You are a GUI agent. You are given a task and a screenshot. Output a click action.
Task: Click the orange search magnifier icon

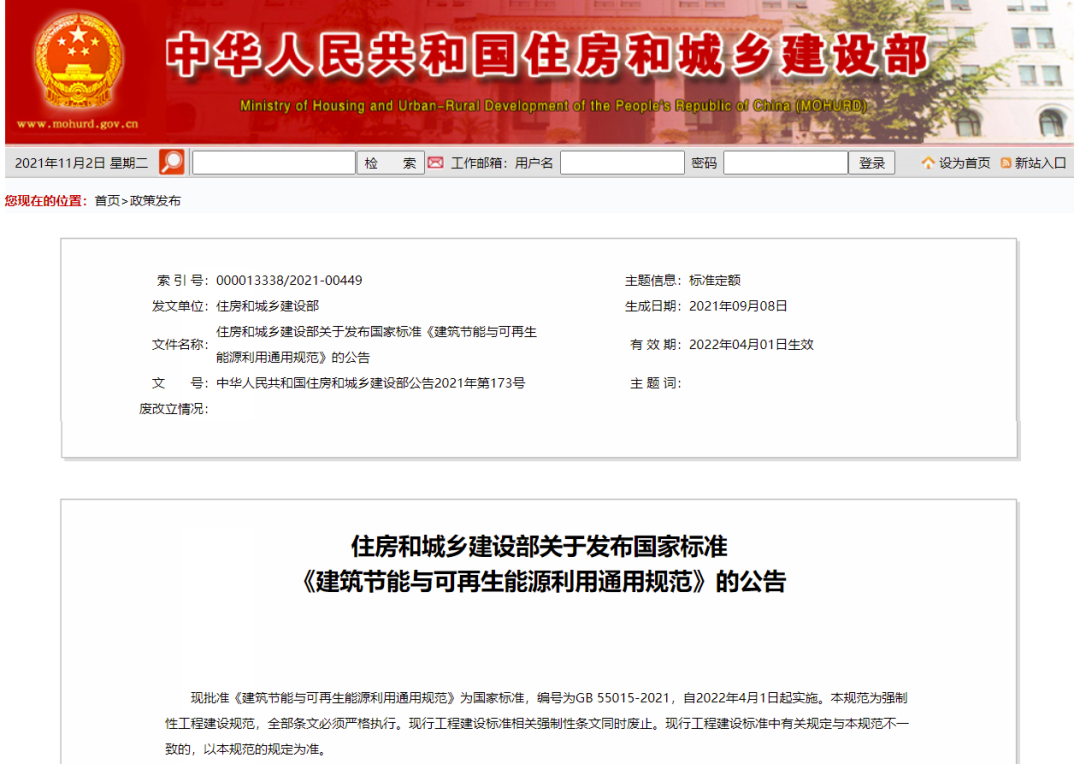170,161
